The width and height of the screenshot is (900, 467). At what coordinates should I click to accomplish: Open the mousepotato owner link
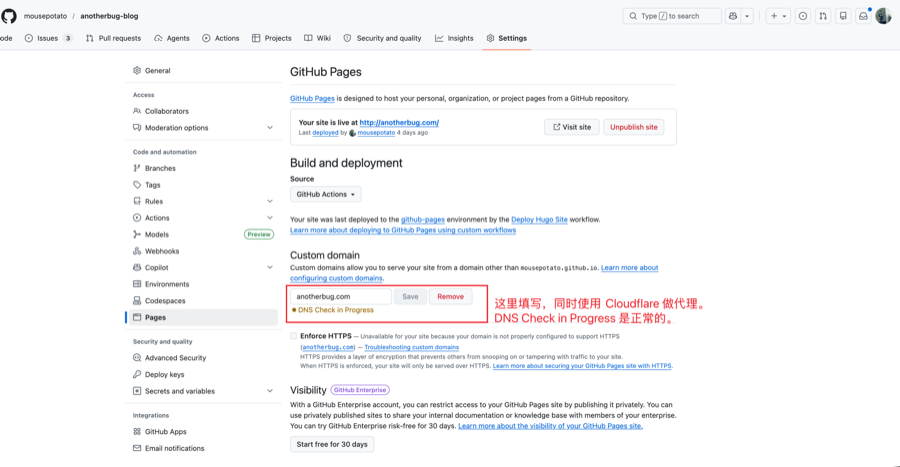click(45, 16)
